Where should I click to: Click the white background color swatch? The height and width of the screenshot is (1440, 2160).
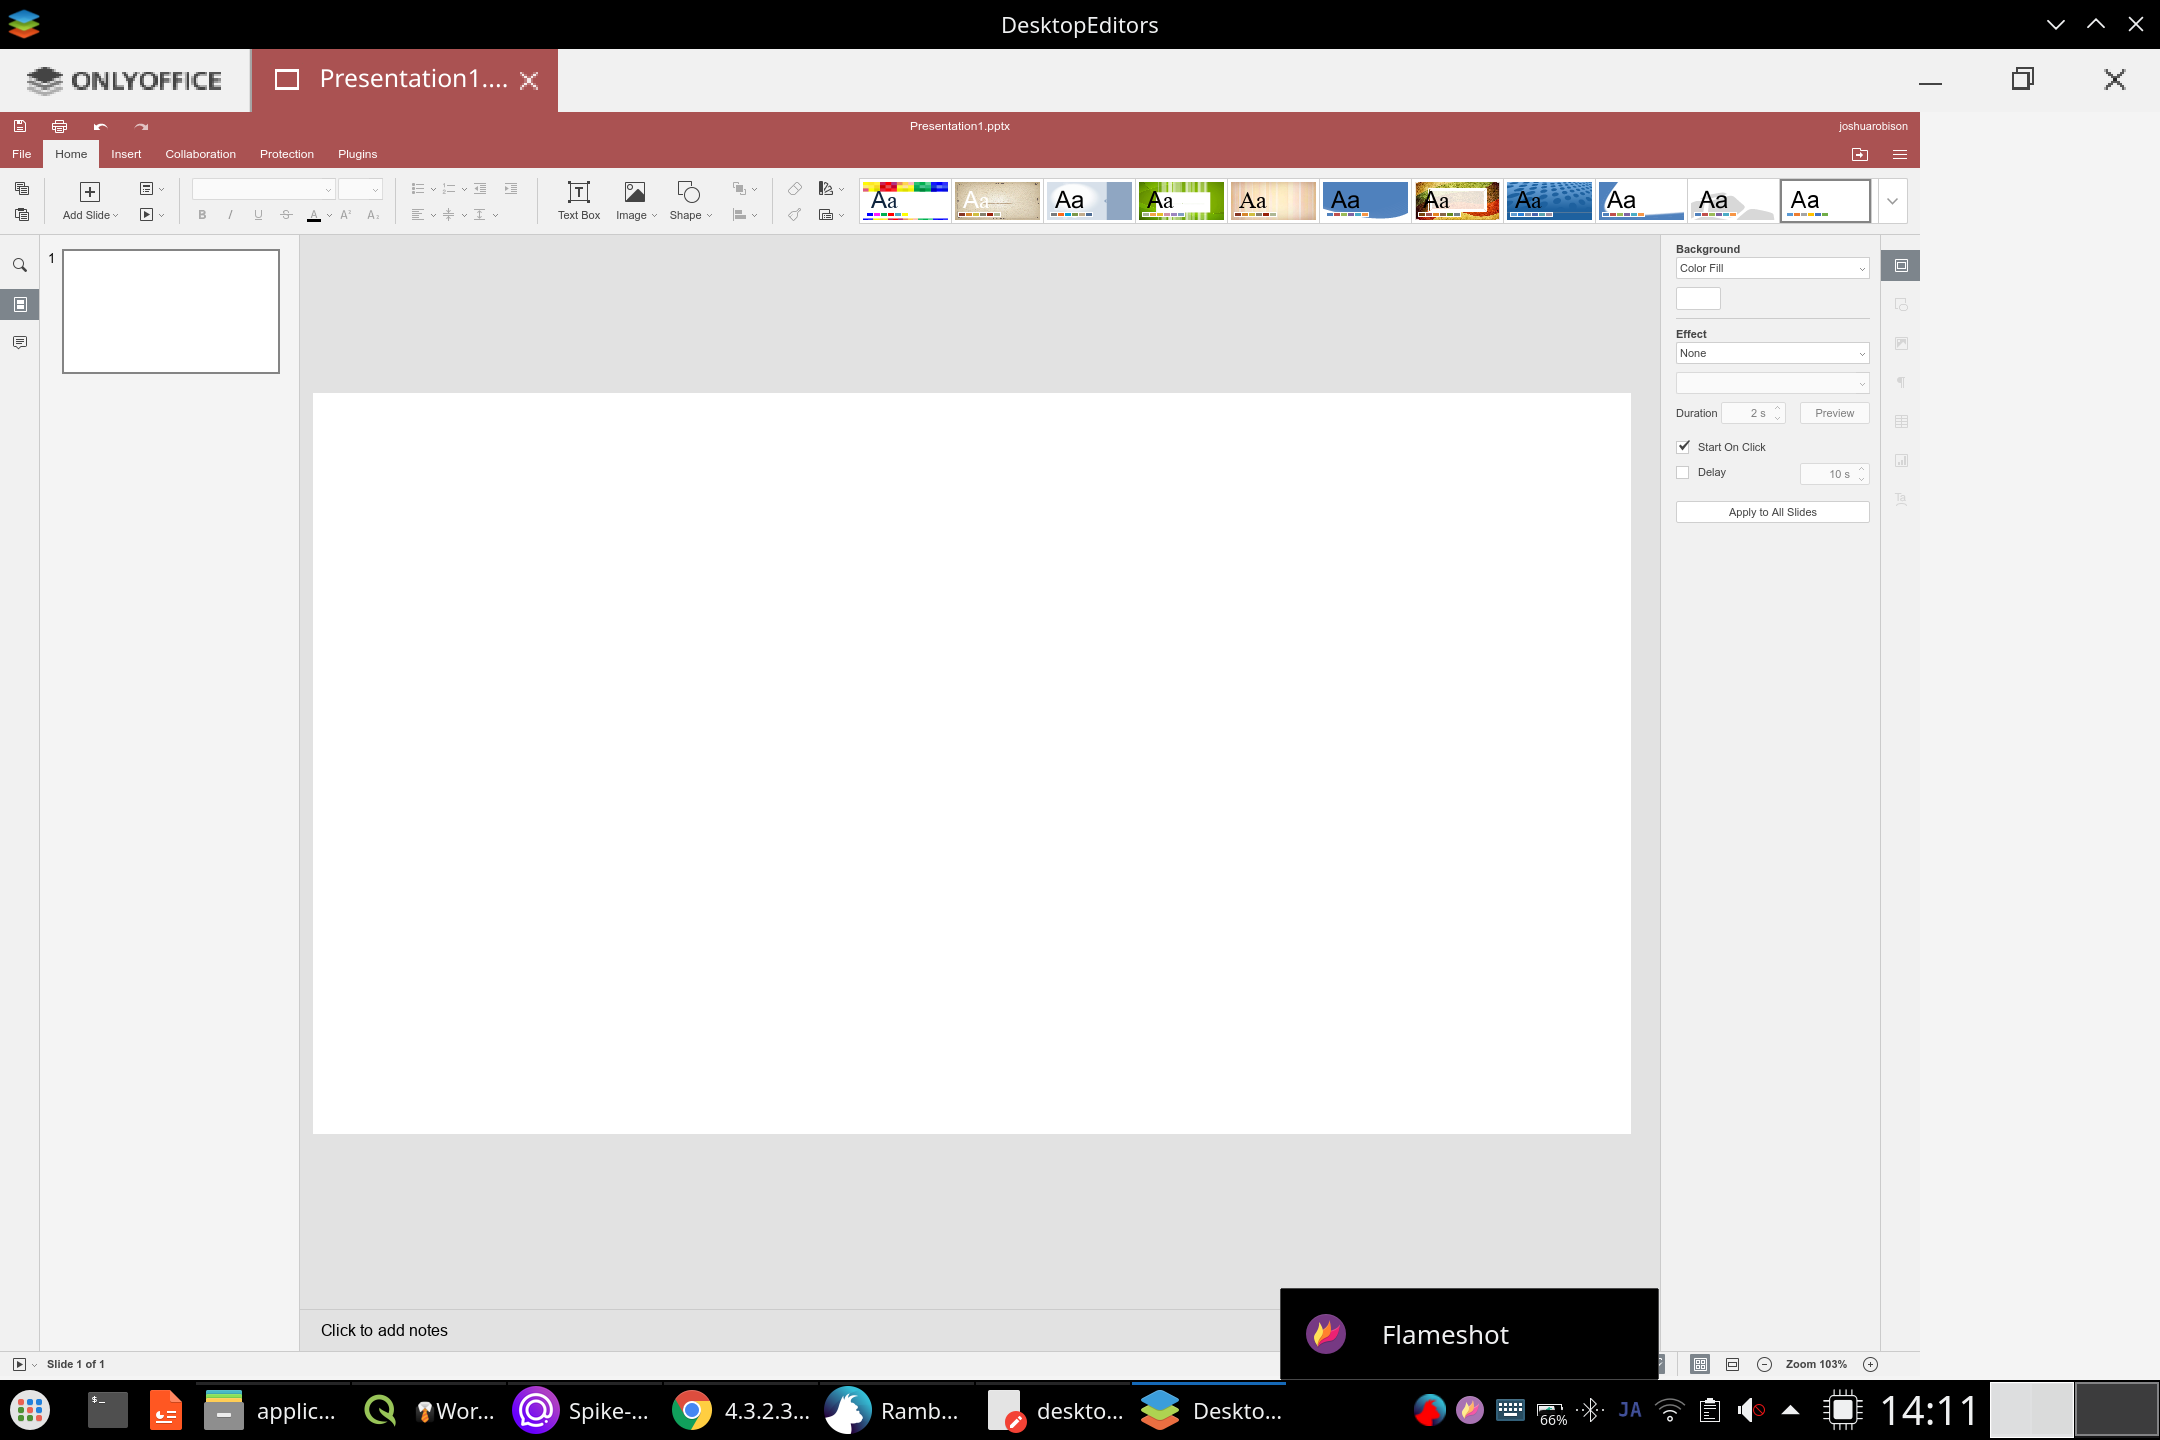[1698, 298]
